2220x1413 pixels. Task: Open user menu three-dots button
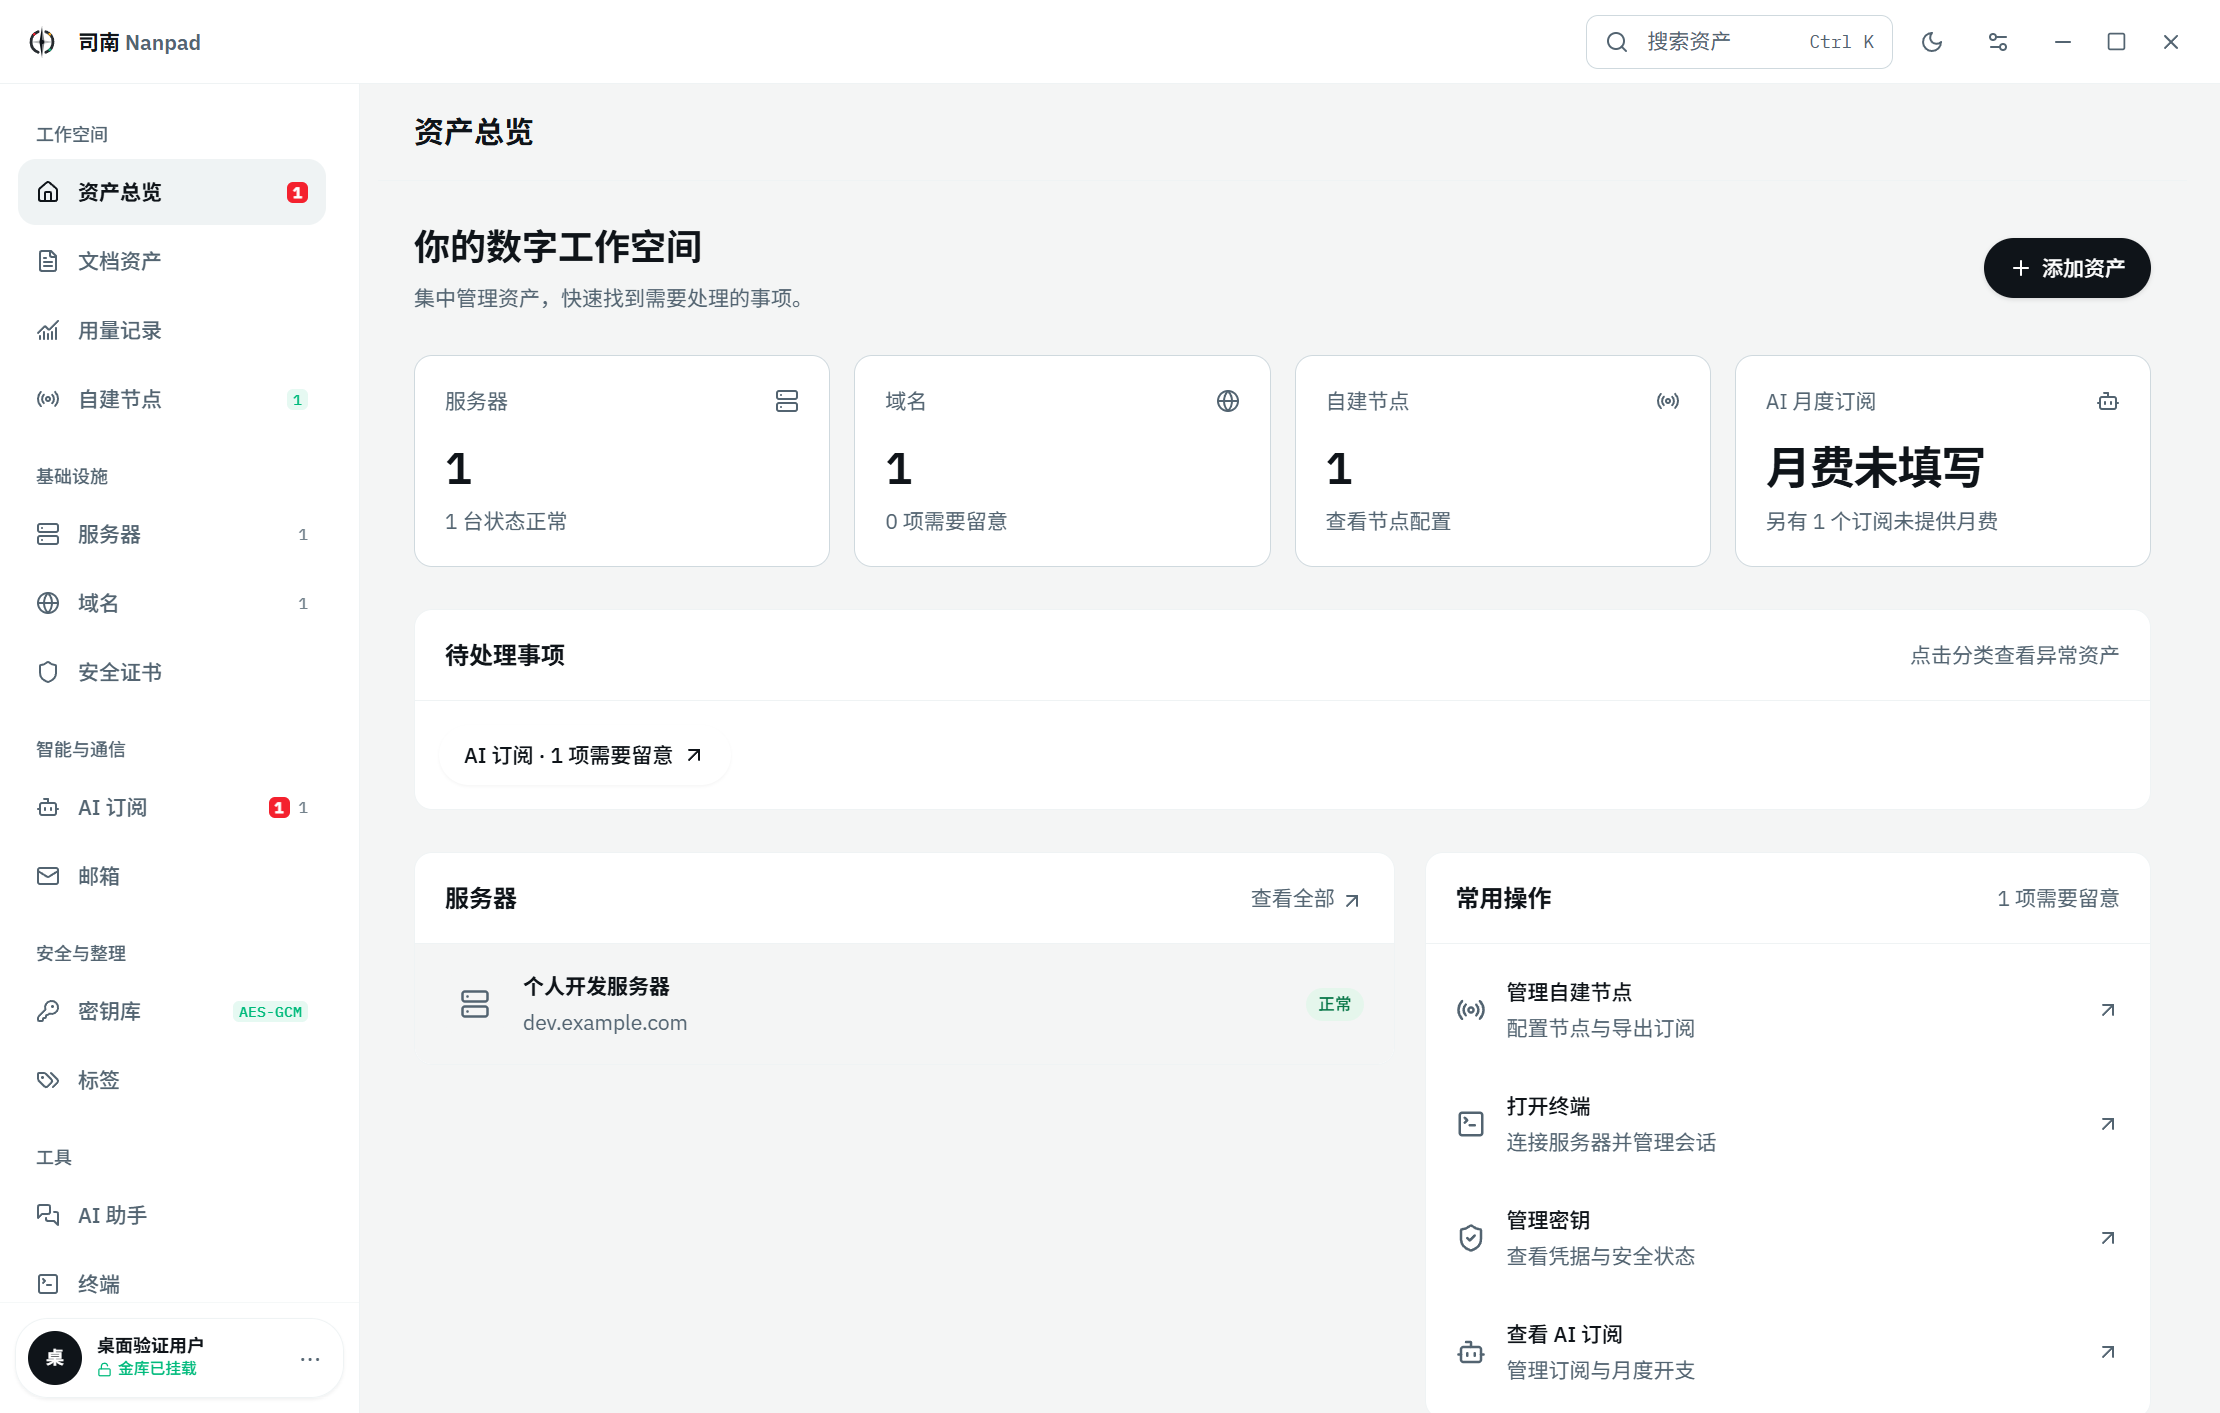click(x=310, y=1358)
